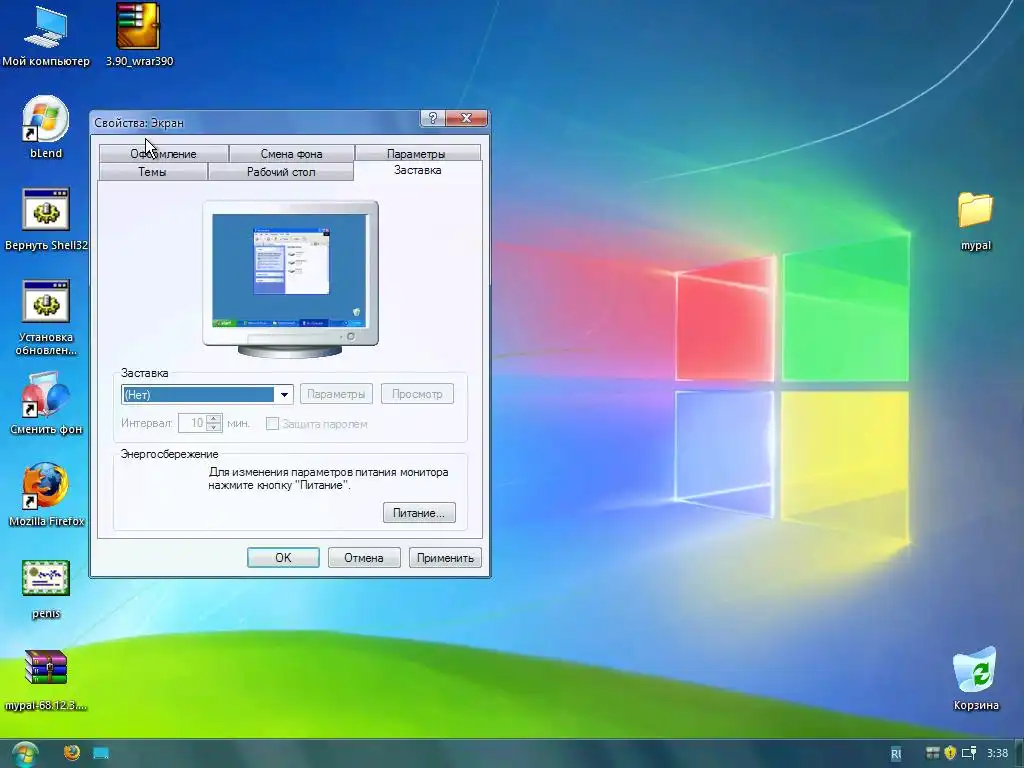Confirm with the OK button
This screenshot has width=1024, height=768.
tap(283, 558)
